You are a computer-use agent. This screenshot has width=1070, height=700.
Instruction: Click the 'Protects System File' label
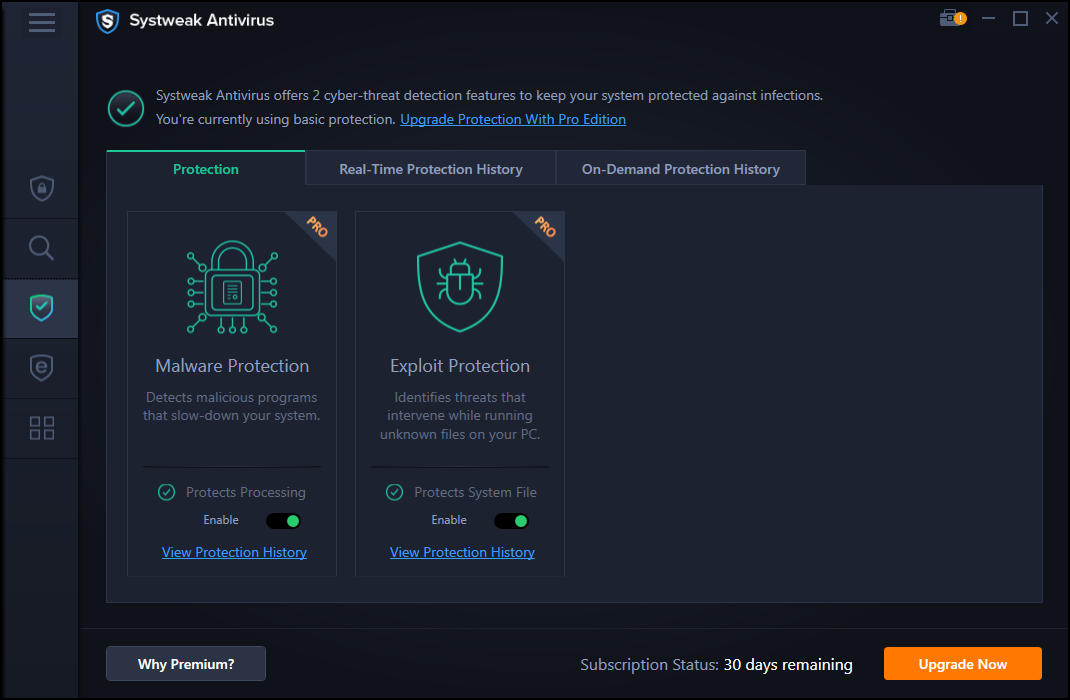475,492
